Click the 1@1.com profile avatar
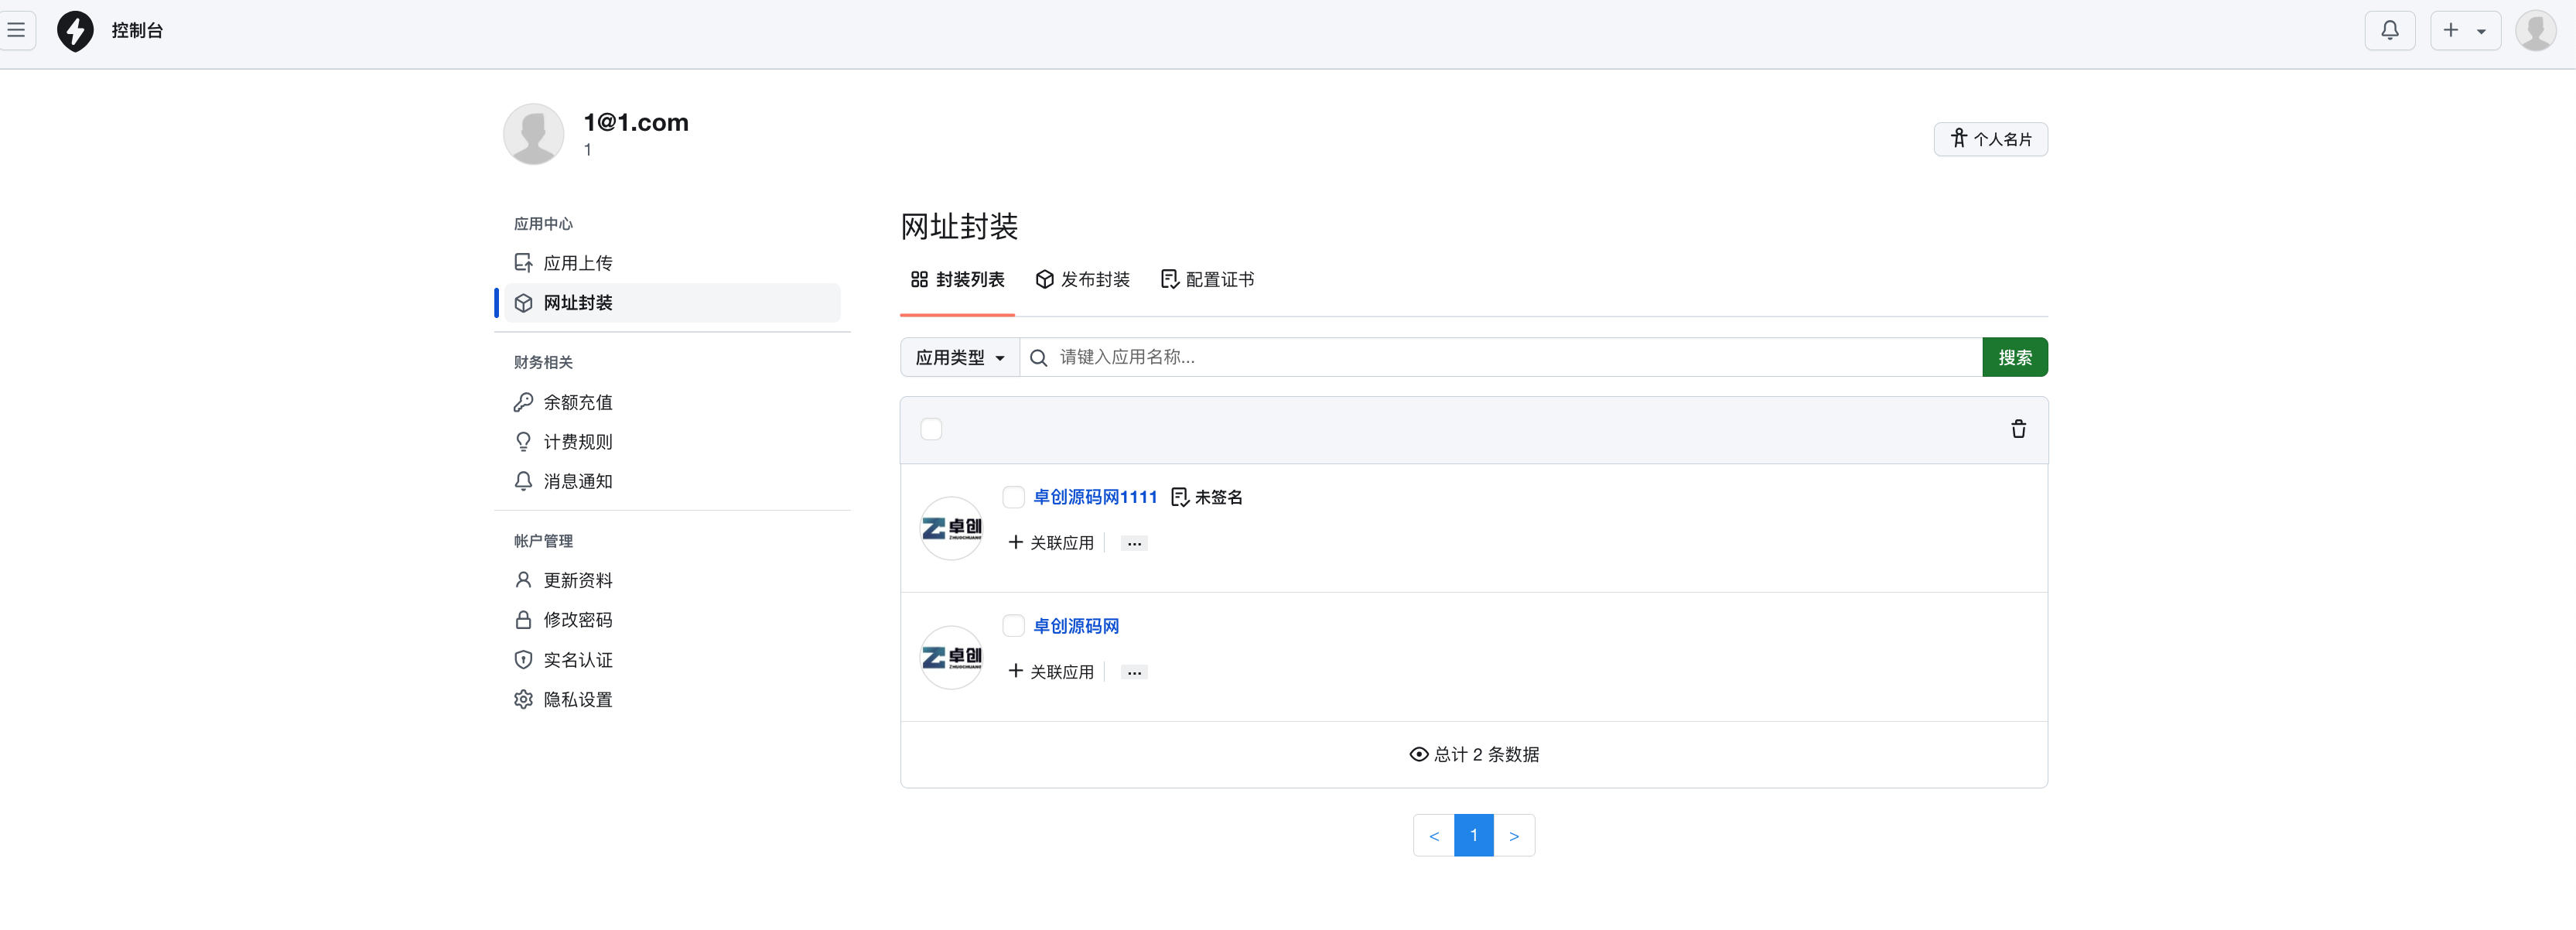2576x930 pixels. click(533, 134)
